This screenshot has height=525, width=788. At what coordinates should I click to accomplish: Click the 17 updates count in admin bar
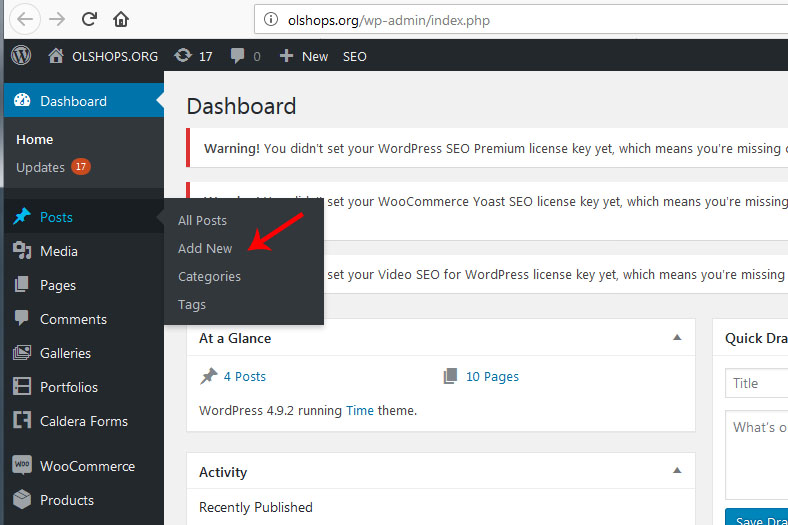pos(206,56)
